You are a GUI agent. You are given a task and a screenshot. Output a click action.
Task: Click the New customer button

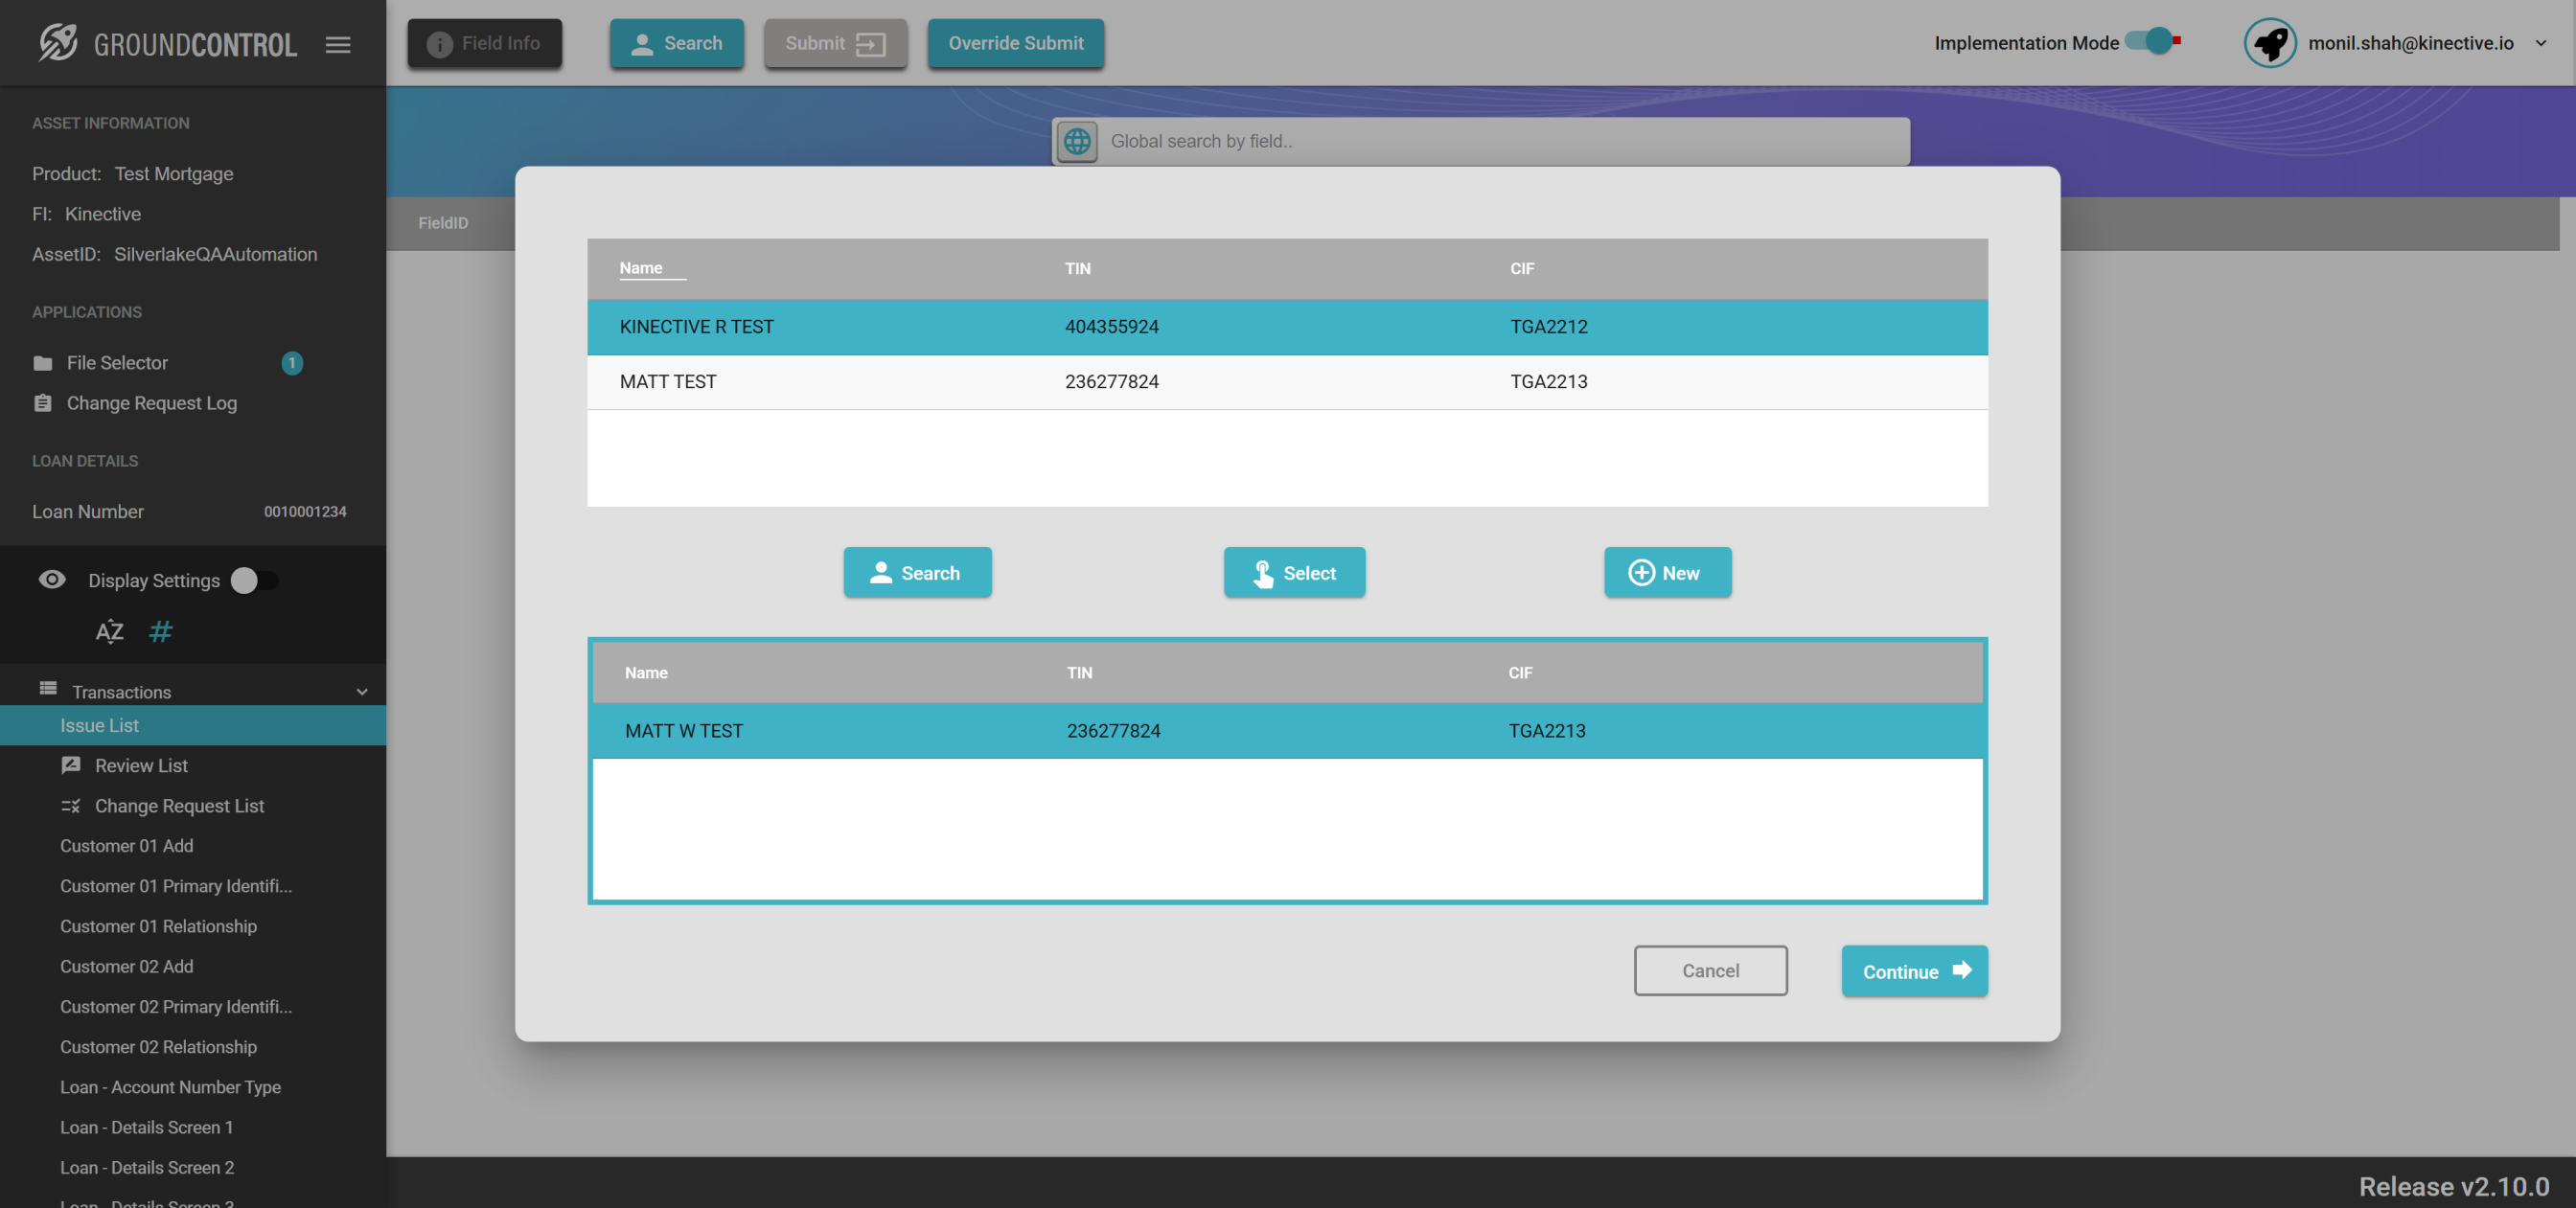coord(1667,572)
